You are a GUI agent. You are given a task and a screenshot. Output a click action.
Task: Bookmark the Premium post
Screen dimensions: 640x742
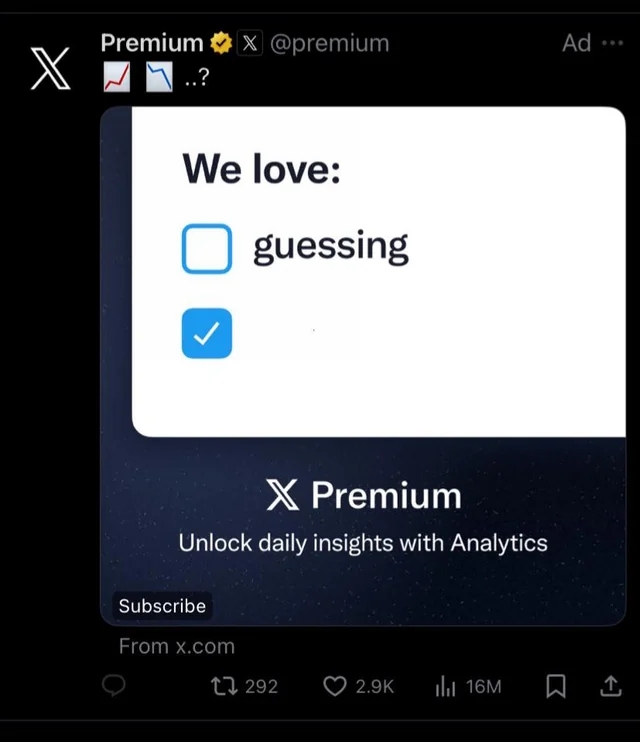tap(556, 686)
